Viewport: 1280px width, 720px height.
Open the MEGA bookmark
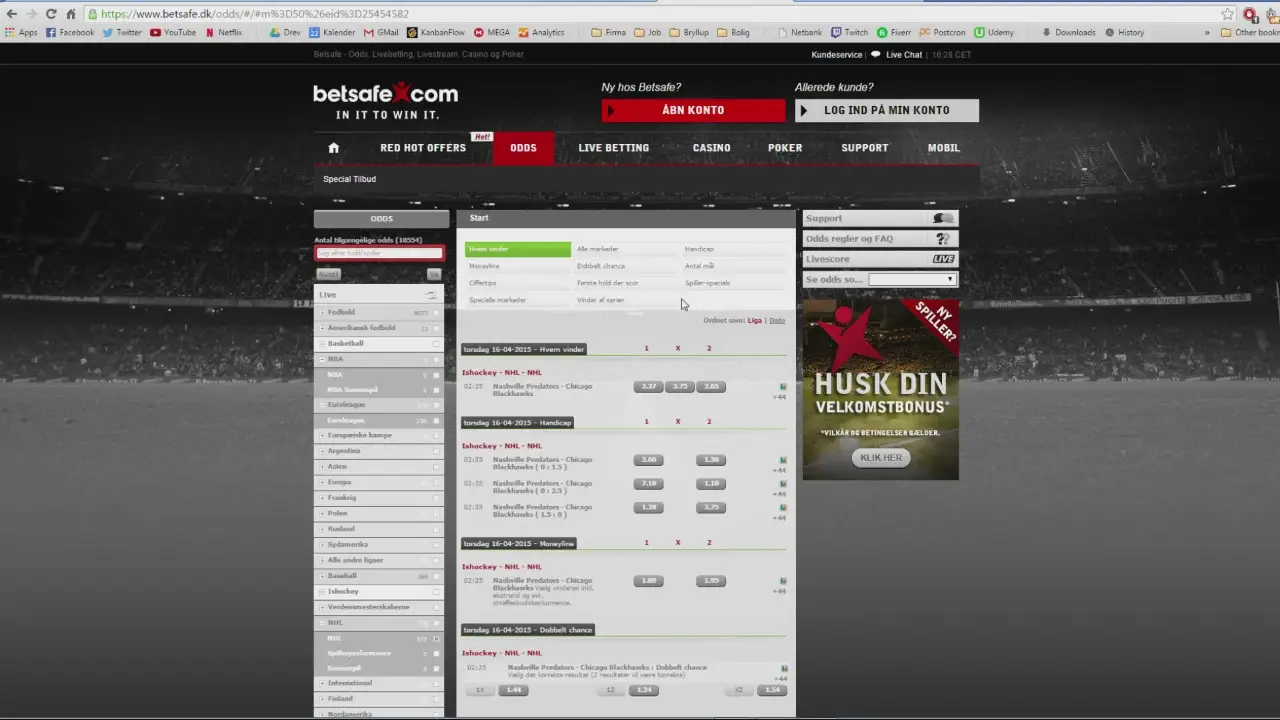point(491,32)
